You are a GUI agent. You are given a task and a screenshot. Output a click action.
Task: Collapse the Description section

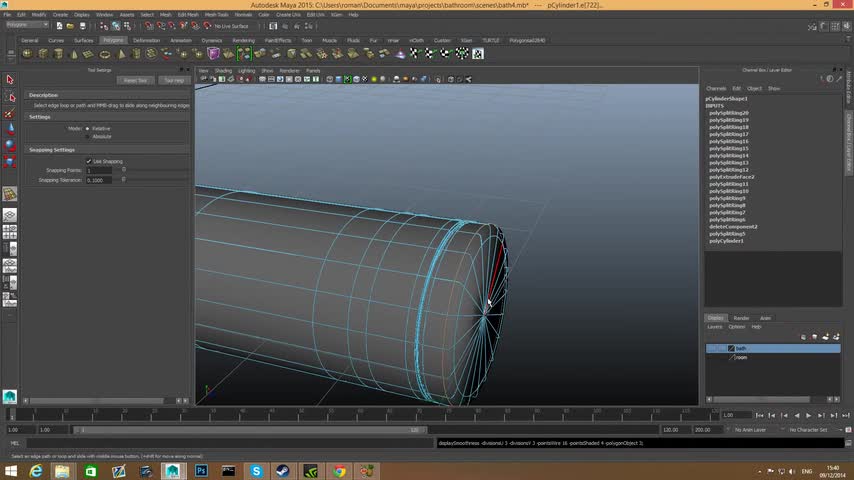43,95
